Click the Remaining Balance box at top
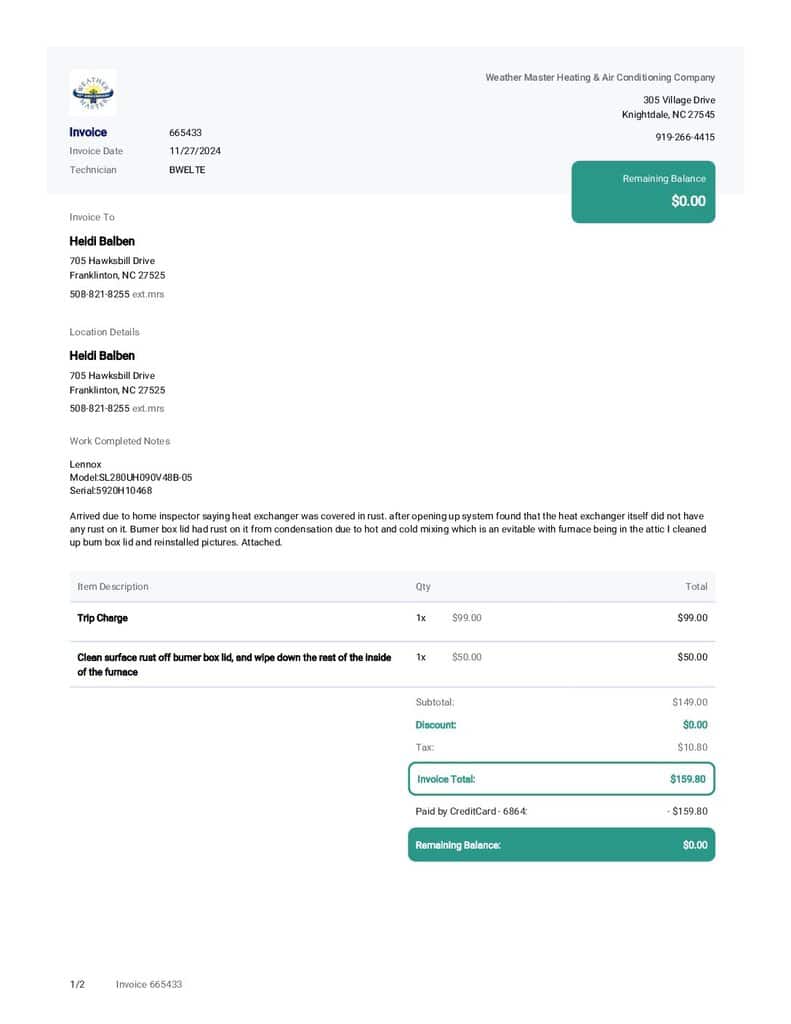The image size is (791, 1024). 643,191
